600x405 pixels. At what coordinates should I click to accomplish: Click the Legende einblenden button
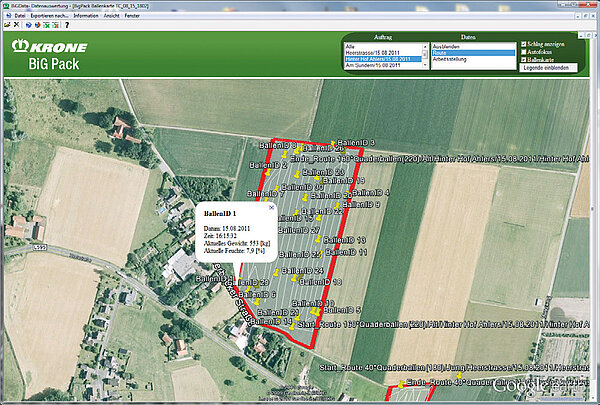click(549, 68)
